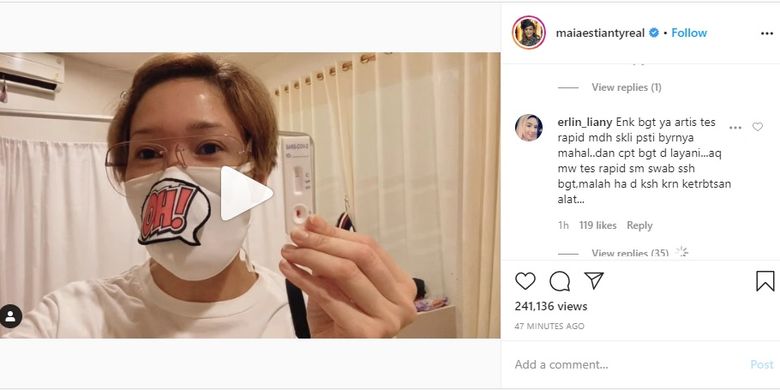Screen dimensions: 780x390
Task: Save post with bookmark icon
Action: pos(765,281)
